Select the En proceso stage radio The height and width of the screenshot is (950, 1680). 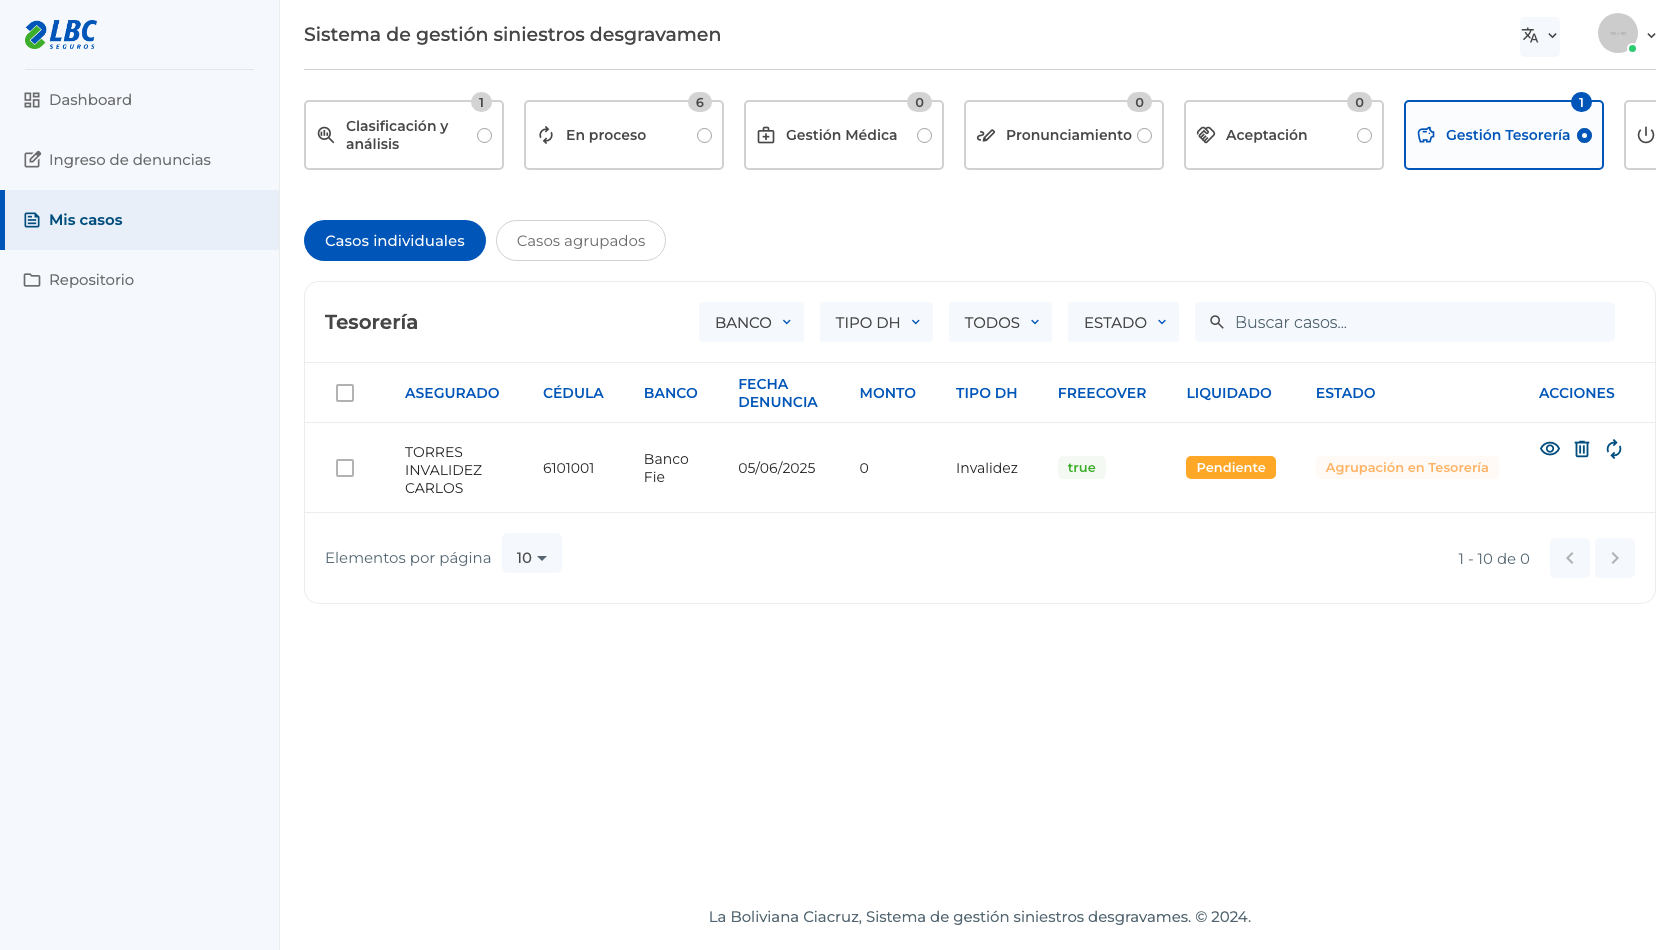704,135
